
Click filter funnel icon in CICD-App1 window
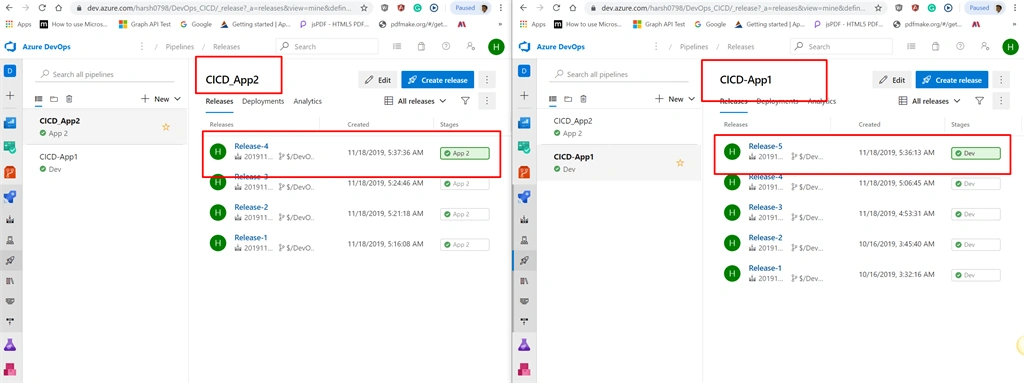(979, 101)
